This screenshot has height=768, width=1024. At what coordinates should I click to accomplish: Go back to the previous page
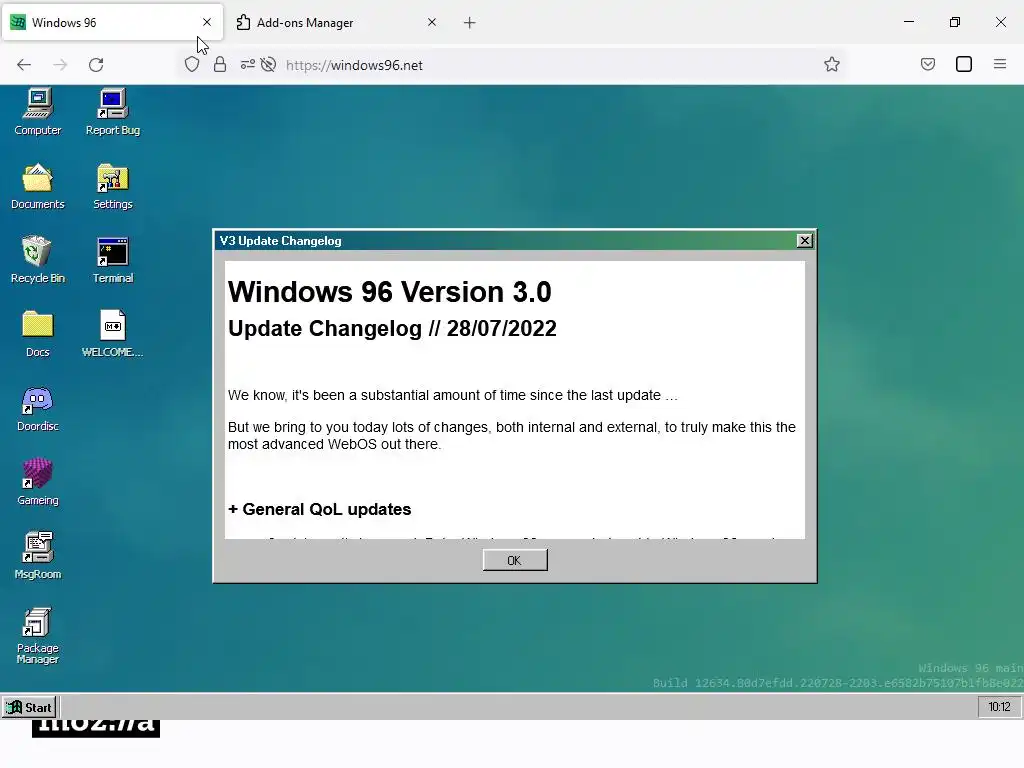point(24,65)
